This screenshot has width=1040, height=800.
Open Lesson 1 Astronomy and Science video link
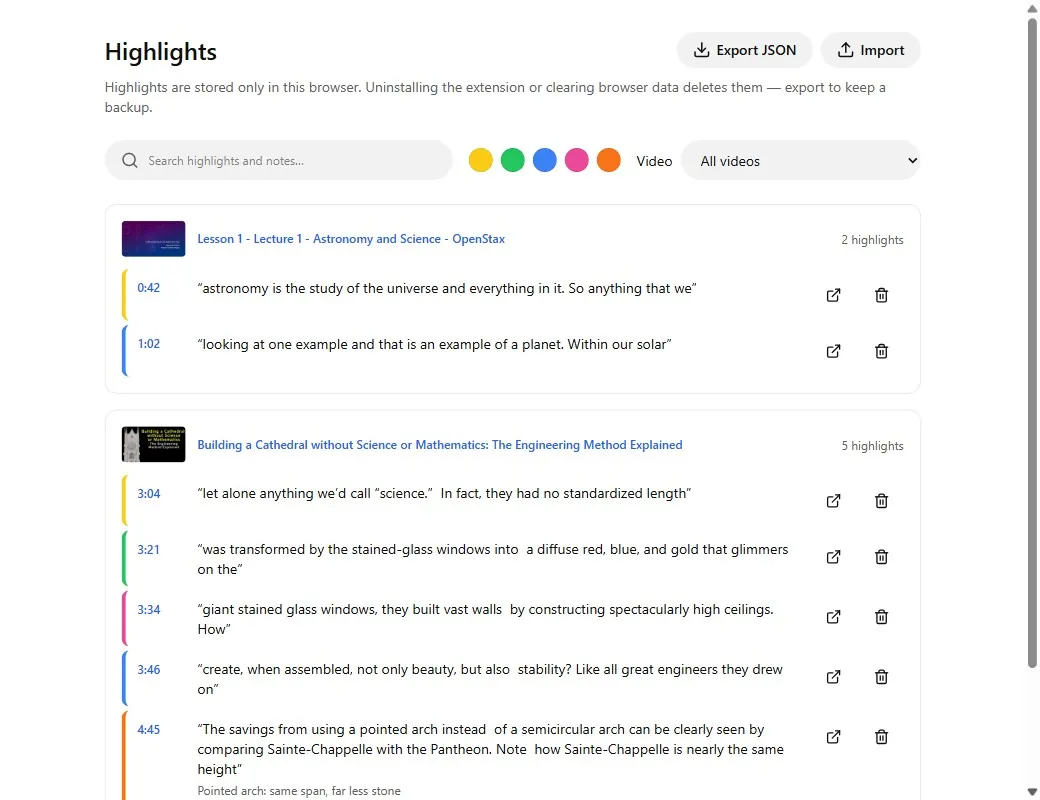pyautogui.click(x=351, y=239)
